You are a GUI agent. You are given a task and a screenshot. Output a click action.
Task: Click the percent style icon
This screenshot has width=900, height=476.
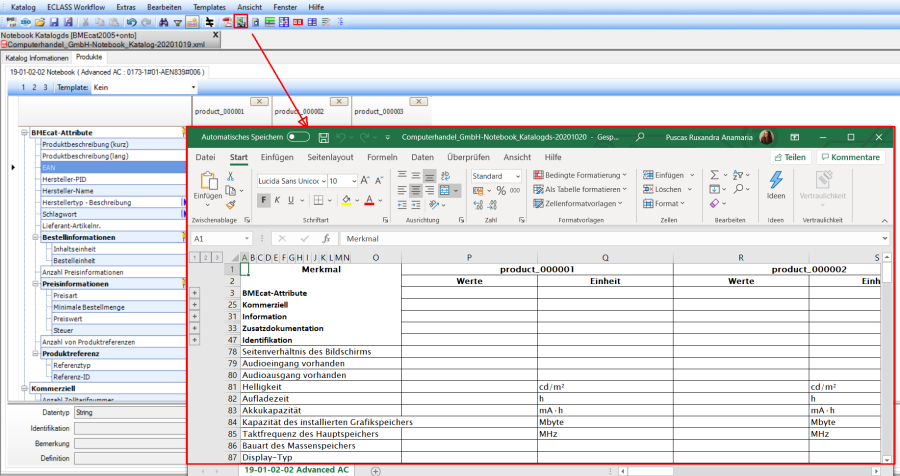tap(502, 190)
